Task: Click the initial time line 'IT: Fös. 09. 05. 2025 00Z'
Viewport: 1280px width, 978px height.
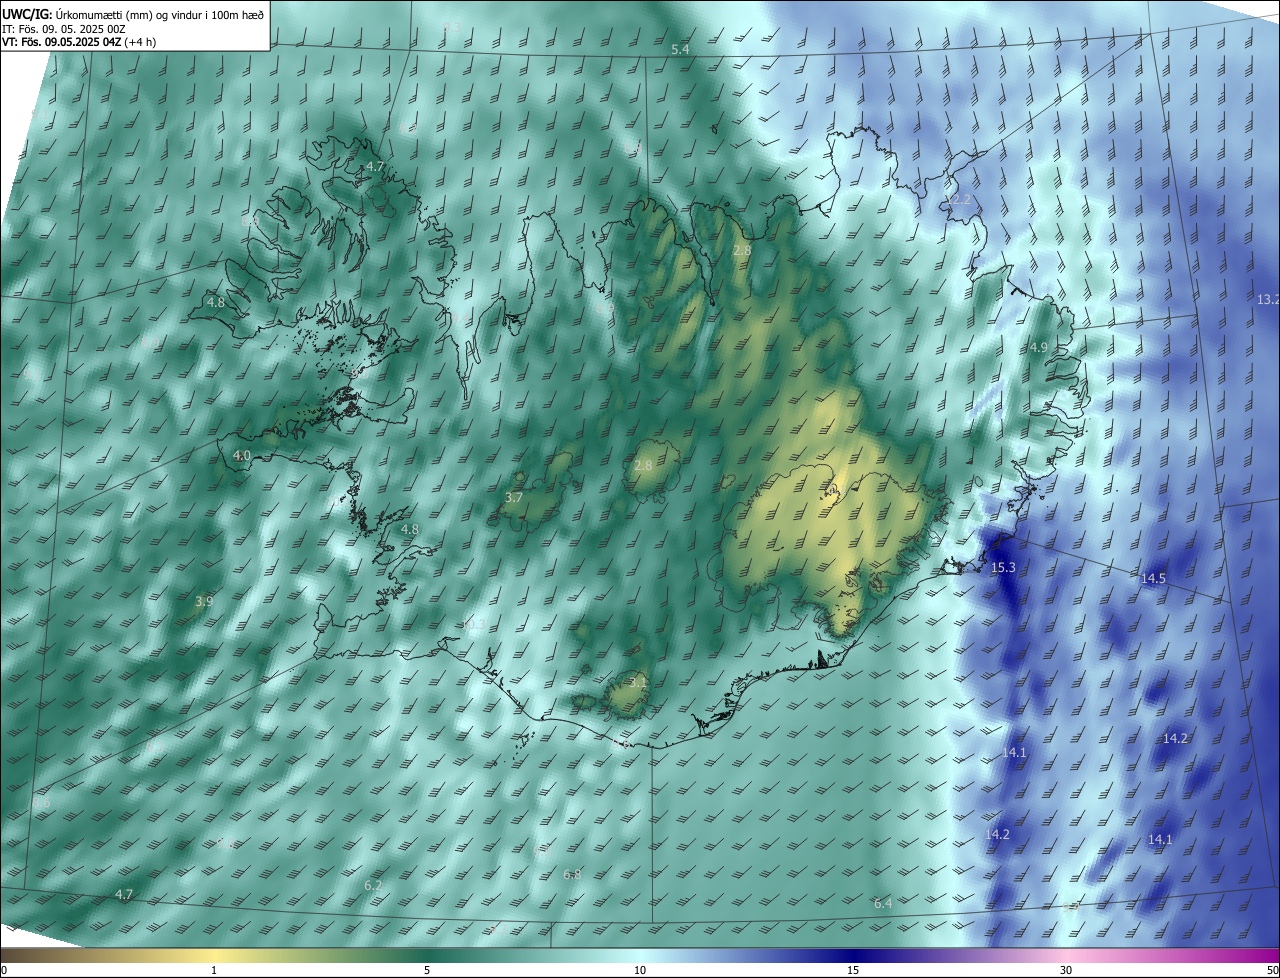Action: [63, 28]
